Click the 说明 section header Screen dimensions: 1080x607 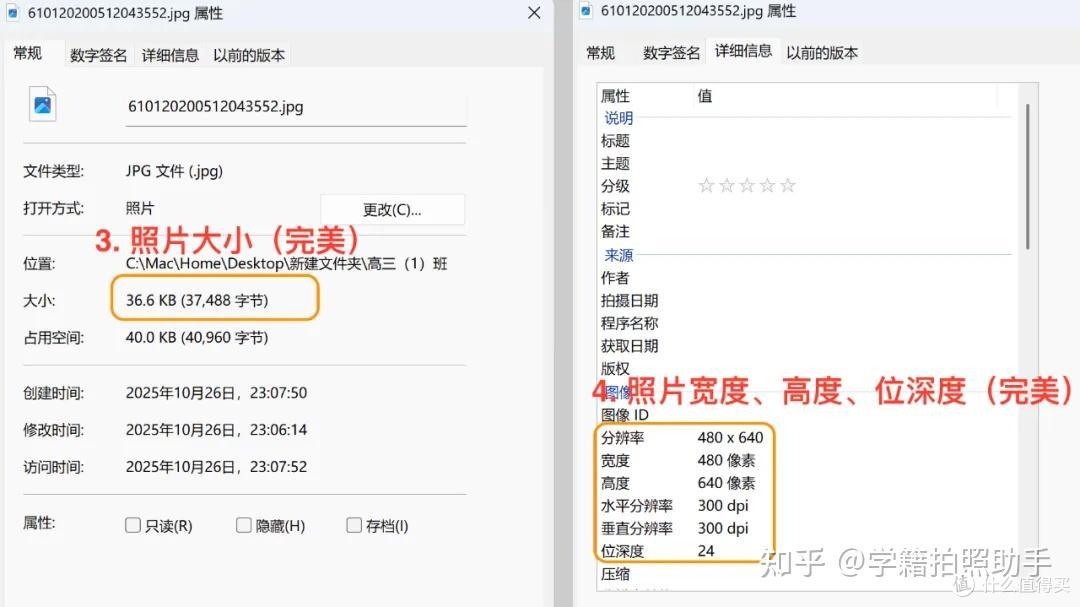618,119
